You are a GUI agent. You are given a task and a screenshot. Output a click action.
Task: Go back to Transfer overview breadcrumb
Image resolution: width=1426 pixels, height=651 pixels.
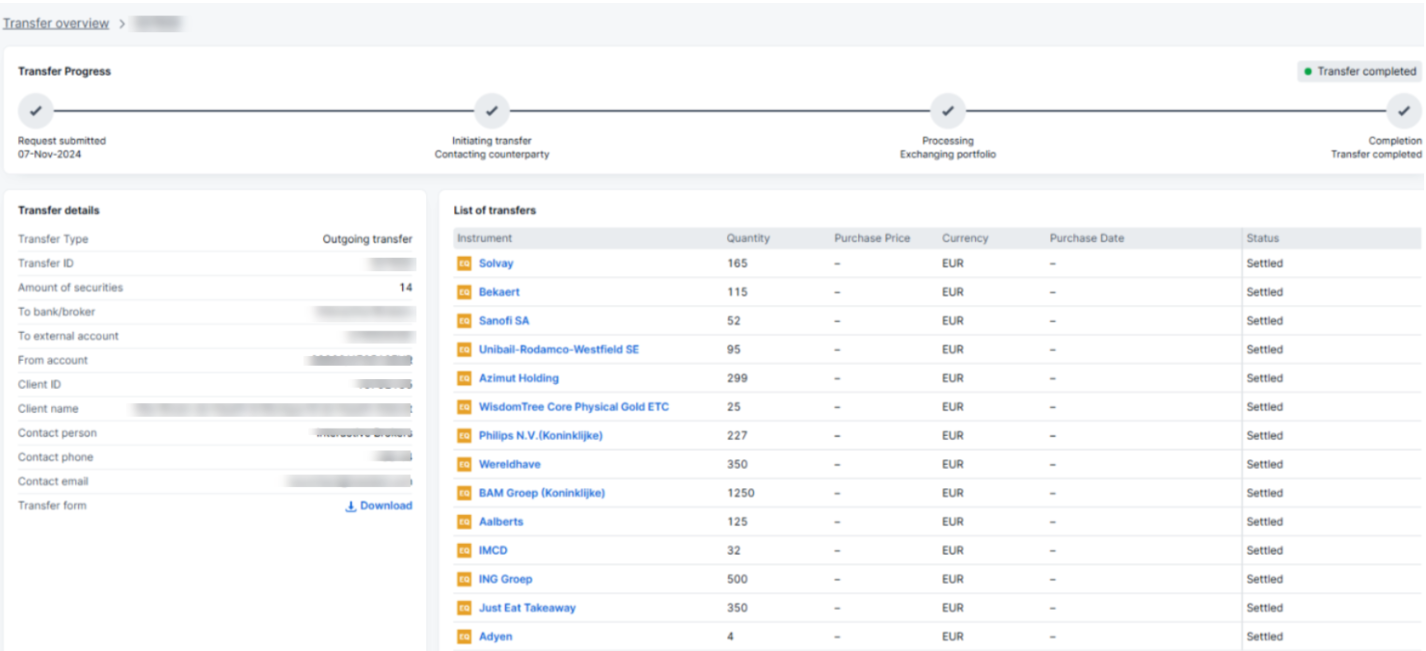pos(56,23)
